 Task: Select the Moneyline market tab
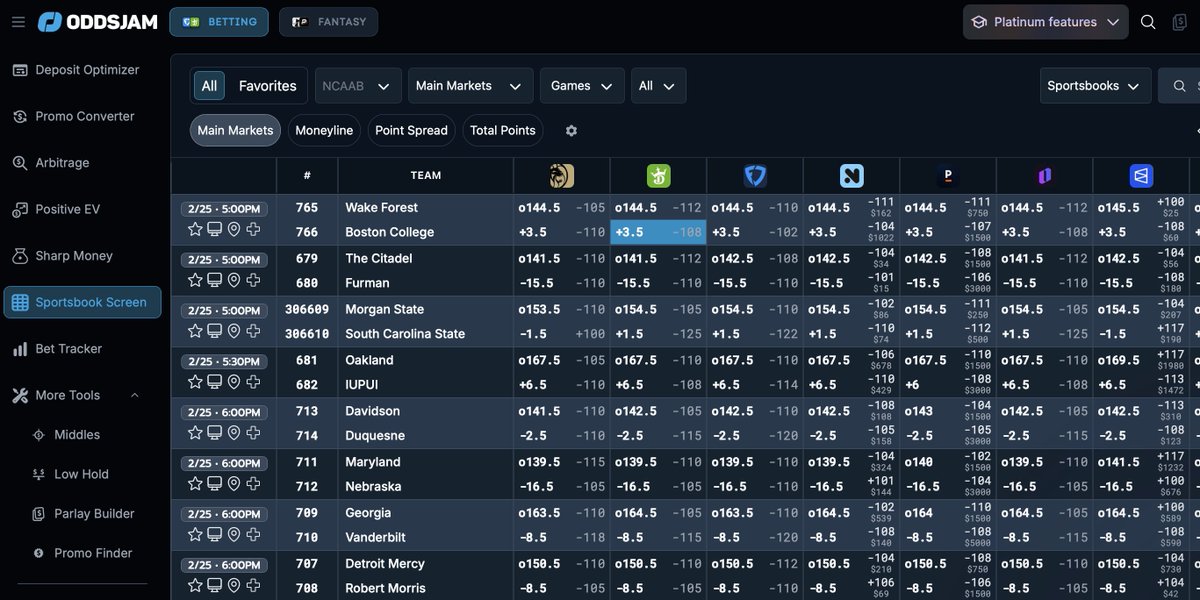323,130
